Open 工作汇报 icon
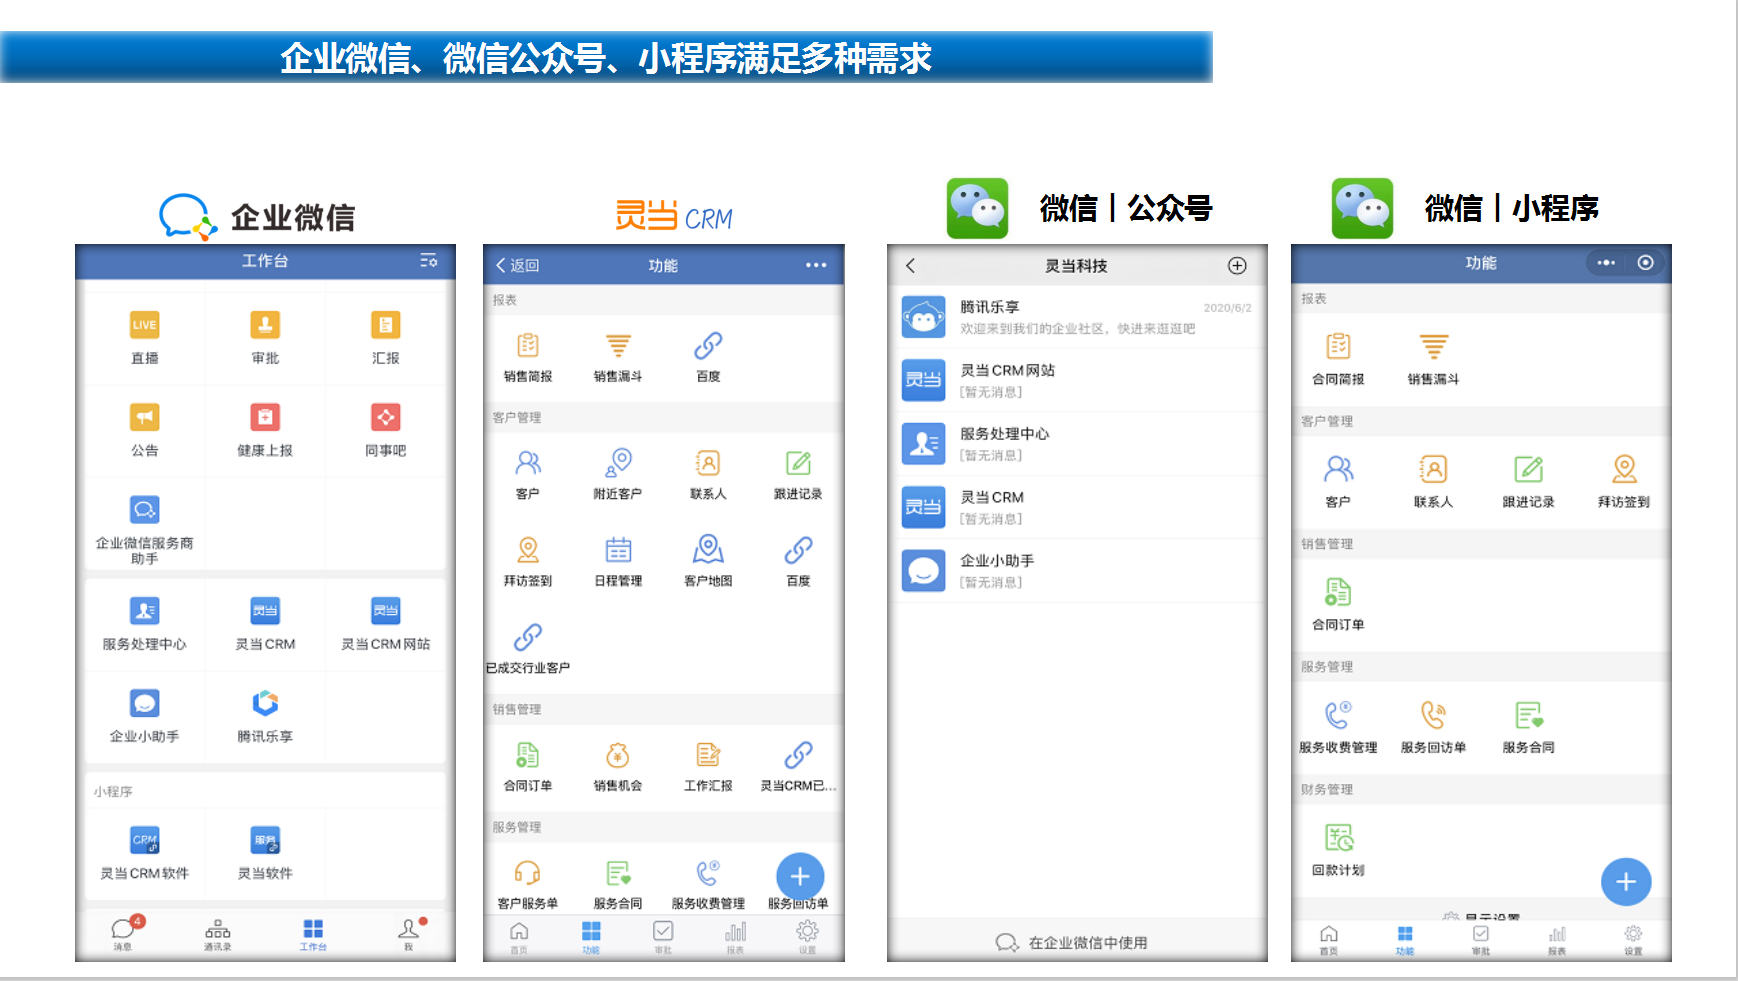 708,755
